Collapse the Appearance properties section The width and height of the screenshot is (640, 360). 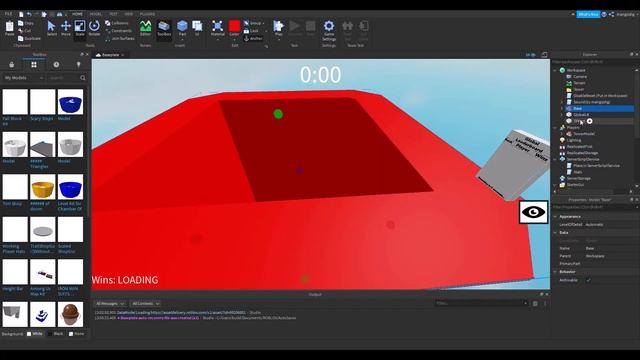click(x=556, y=216)
